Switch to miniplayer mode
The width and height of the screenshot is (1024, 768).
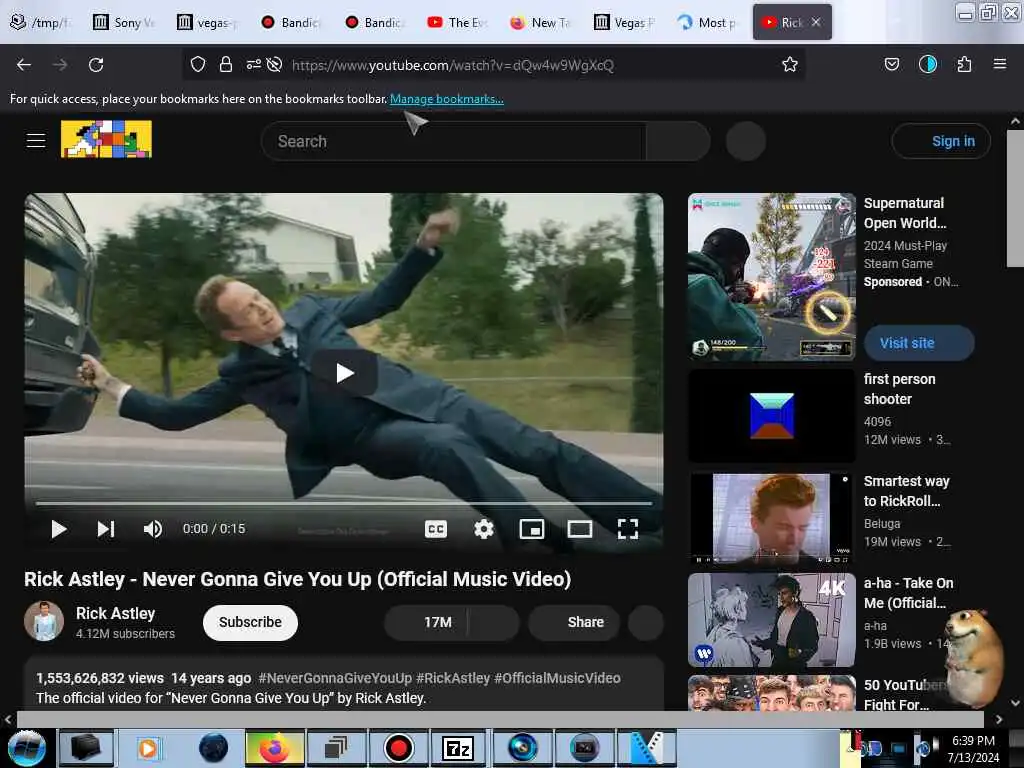(532, 529)
